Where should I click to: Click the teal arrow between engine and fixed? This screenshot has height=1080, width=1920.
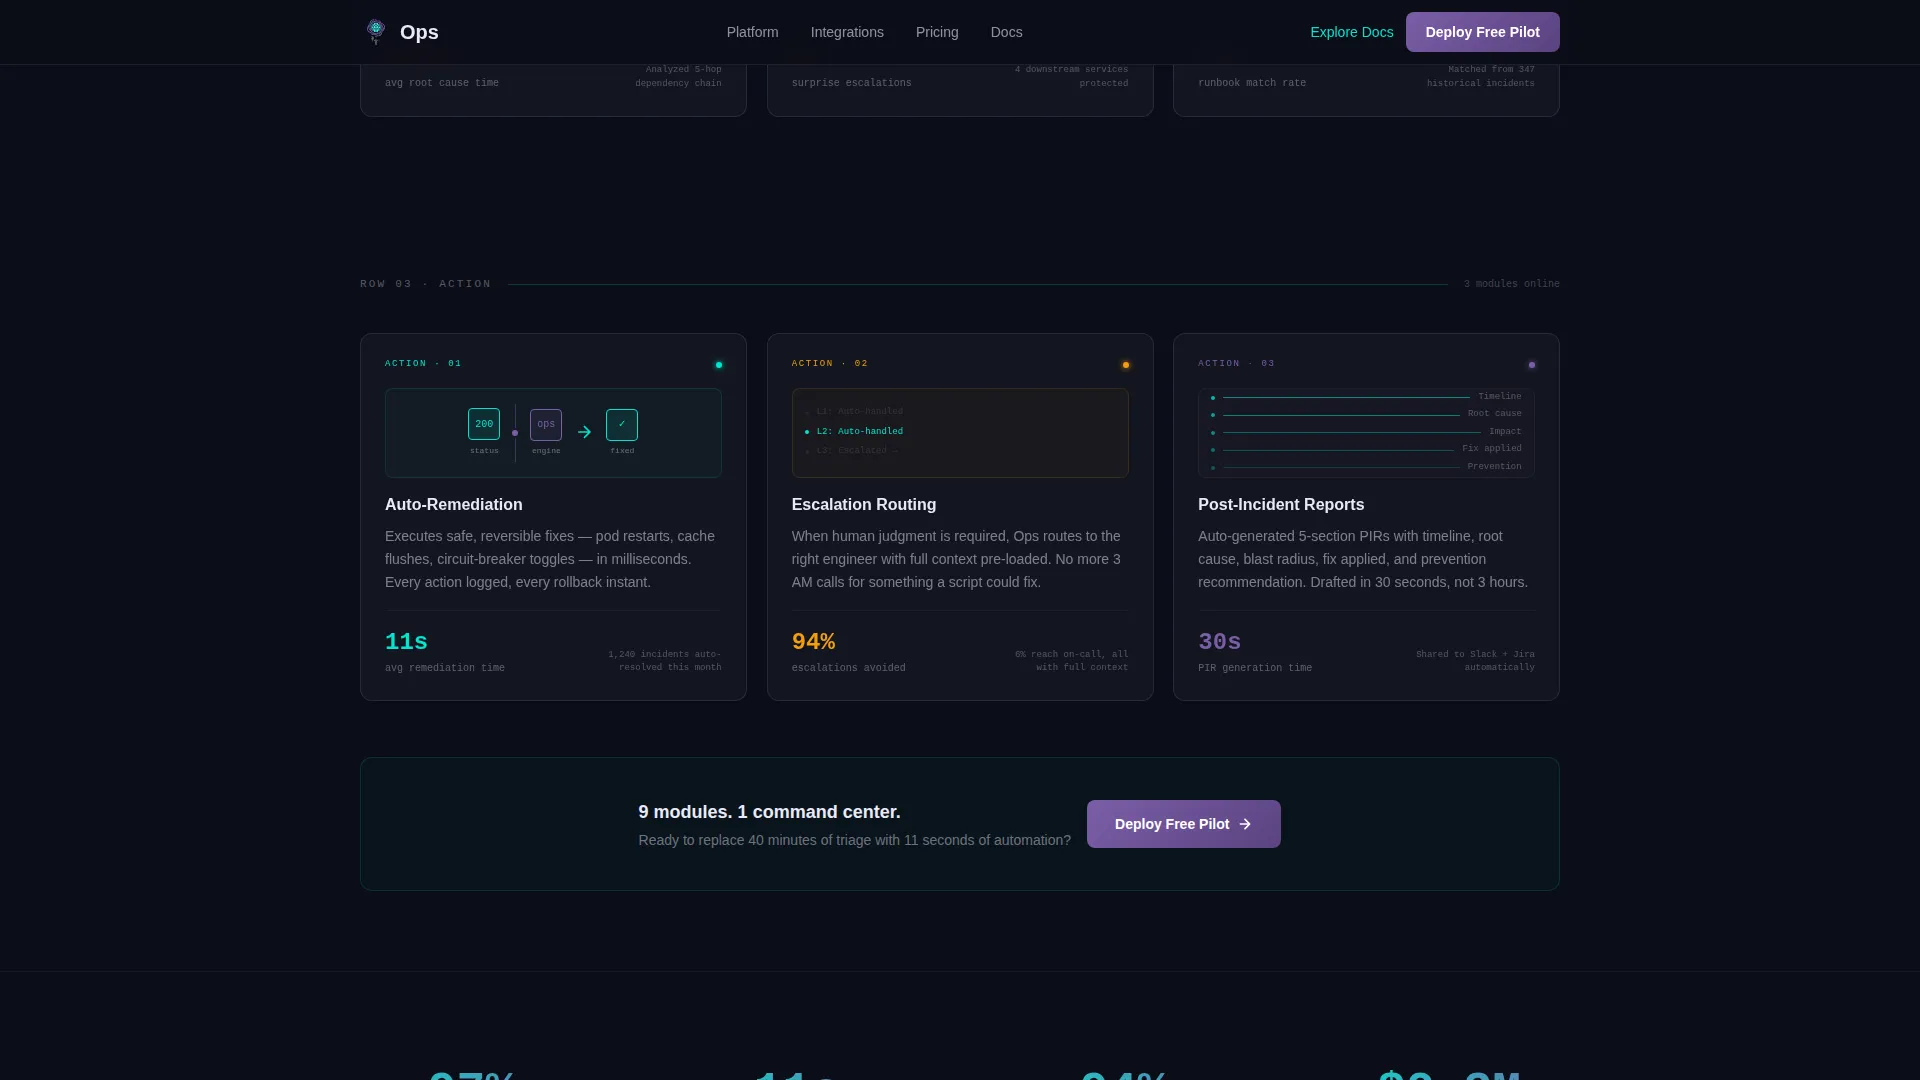click(584, 432)
